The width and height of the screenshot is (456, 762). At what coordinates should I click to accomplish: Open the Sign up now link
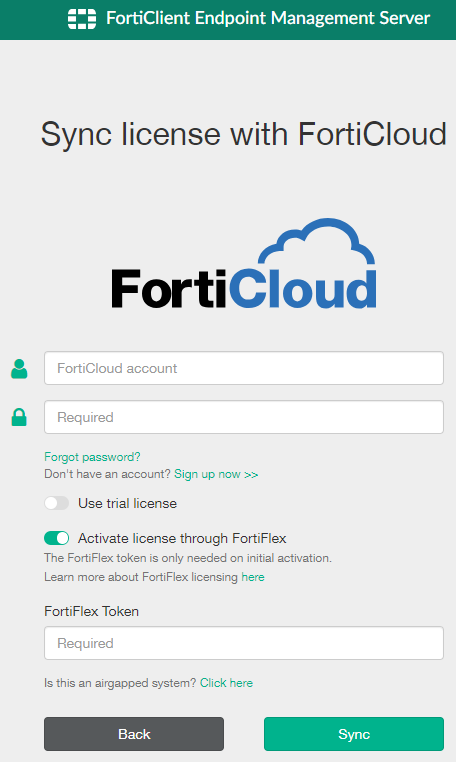[216, 474]
